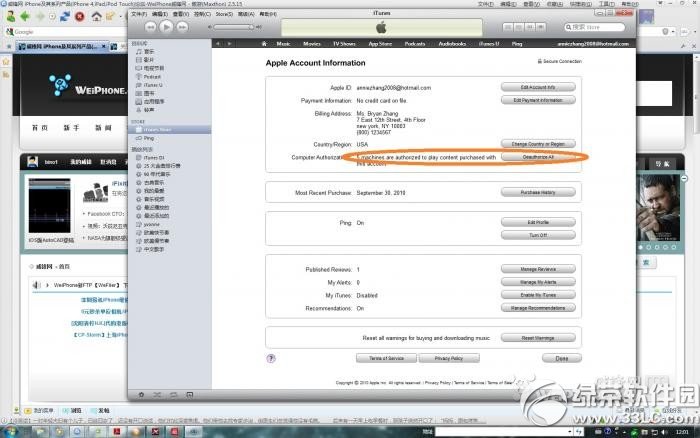Open Privacy Policy
The height and width of the screenshot is (438, 700).
[449, 358]
